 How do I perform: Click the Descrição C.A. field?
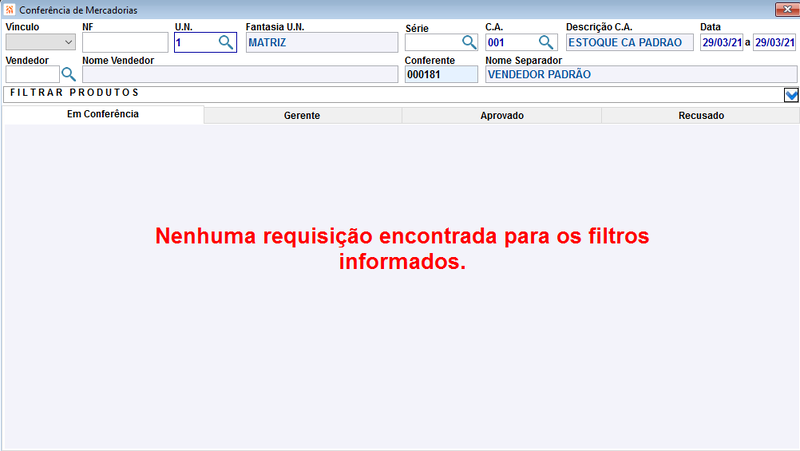click(630, 42)
